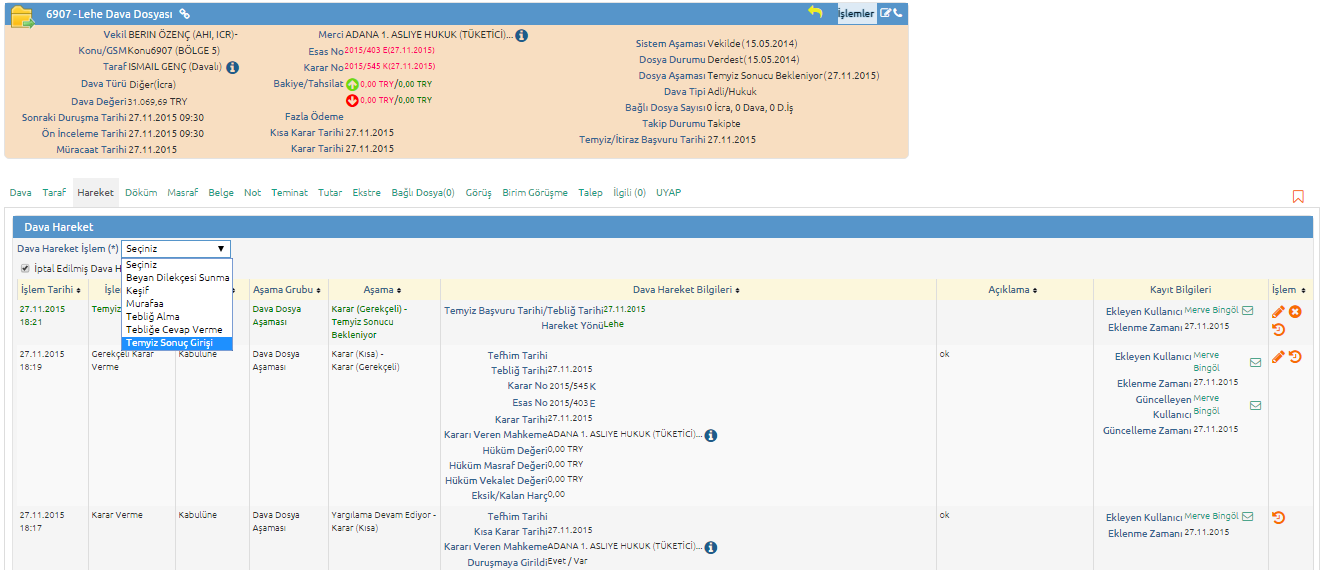Click Merve Bingöl link in the 18:21 row
The height and width of the screenshot is (570, 1320).
1211,310
